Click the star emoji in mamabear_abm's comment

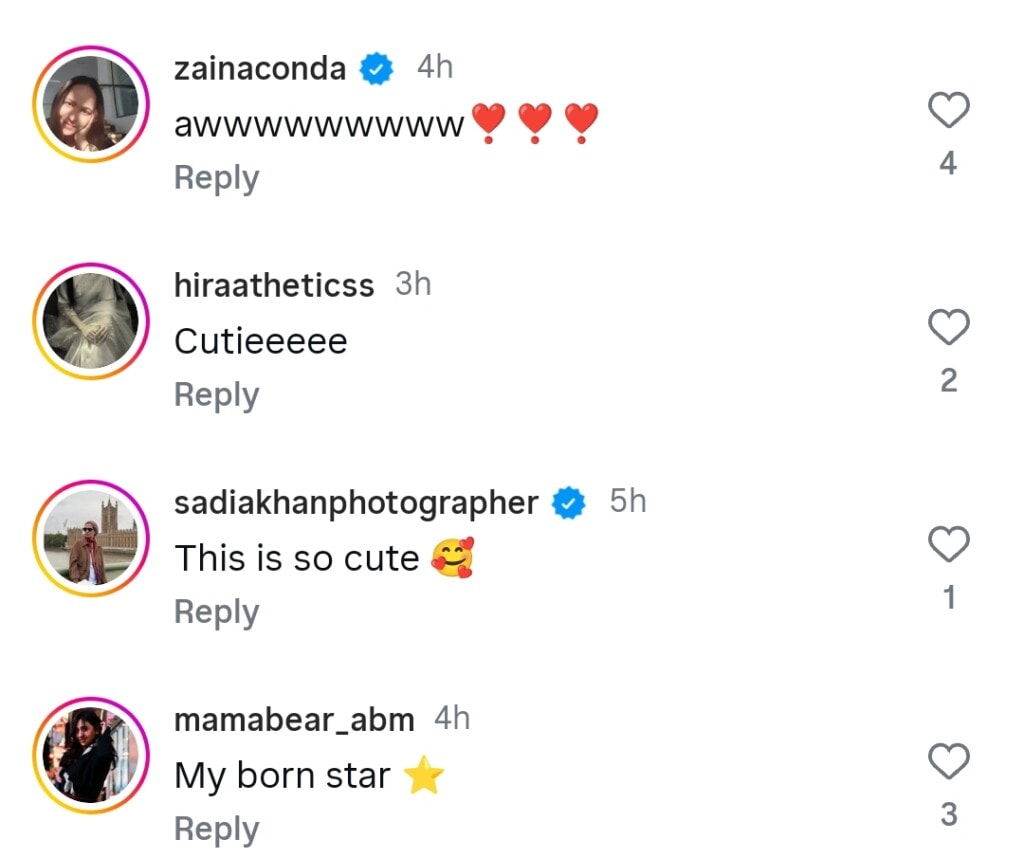tap(424, 775)
